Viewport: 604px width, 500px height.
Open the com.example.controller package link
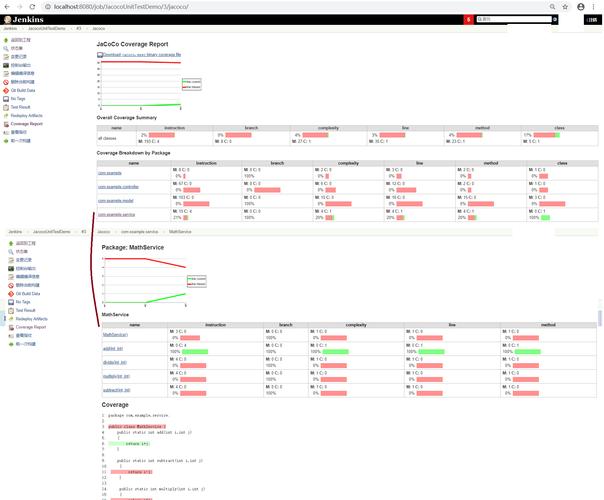pos(118,187)
